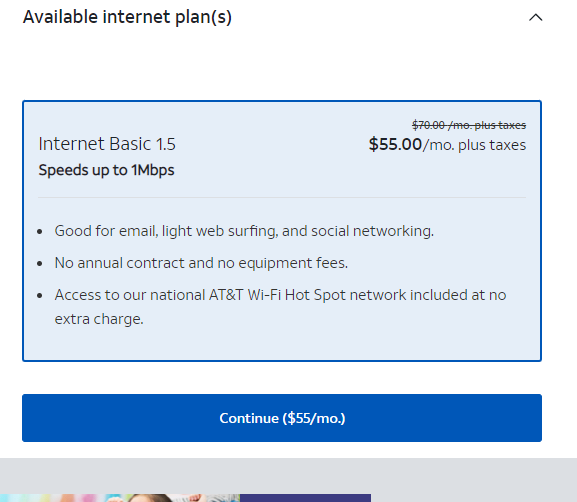Click the crossed-out $70.00 price

click(469, 125)
